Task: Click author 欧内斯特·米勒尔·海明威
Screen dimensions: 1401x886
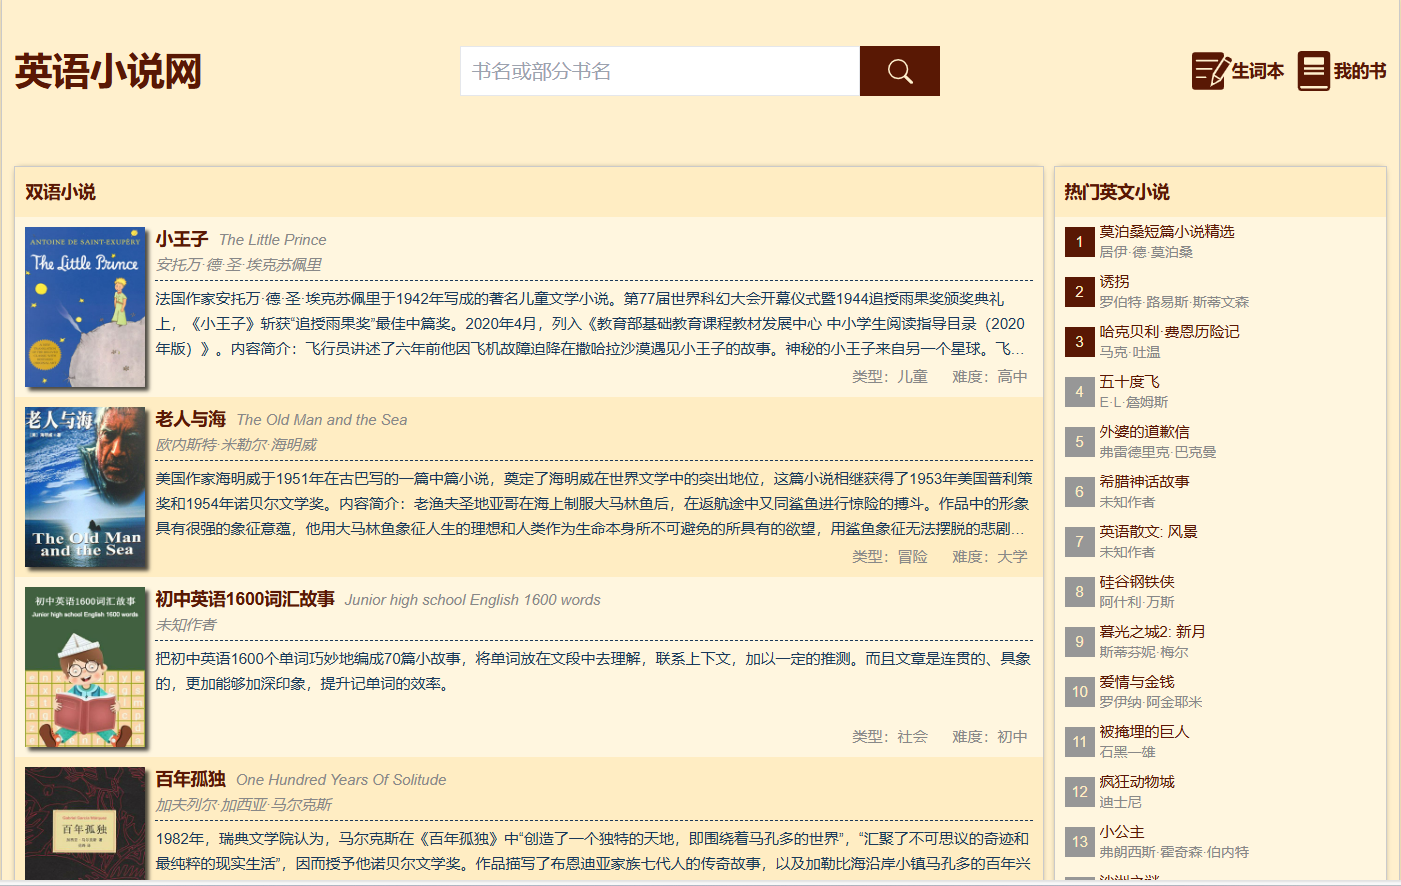Action: click(236, 444)
